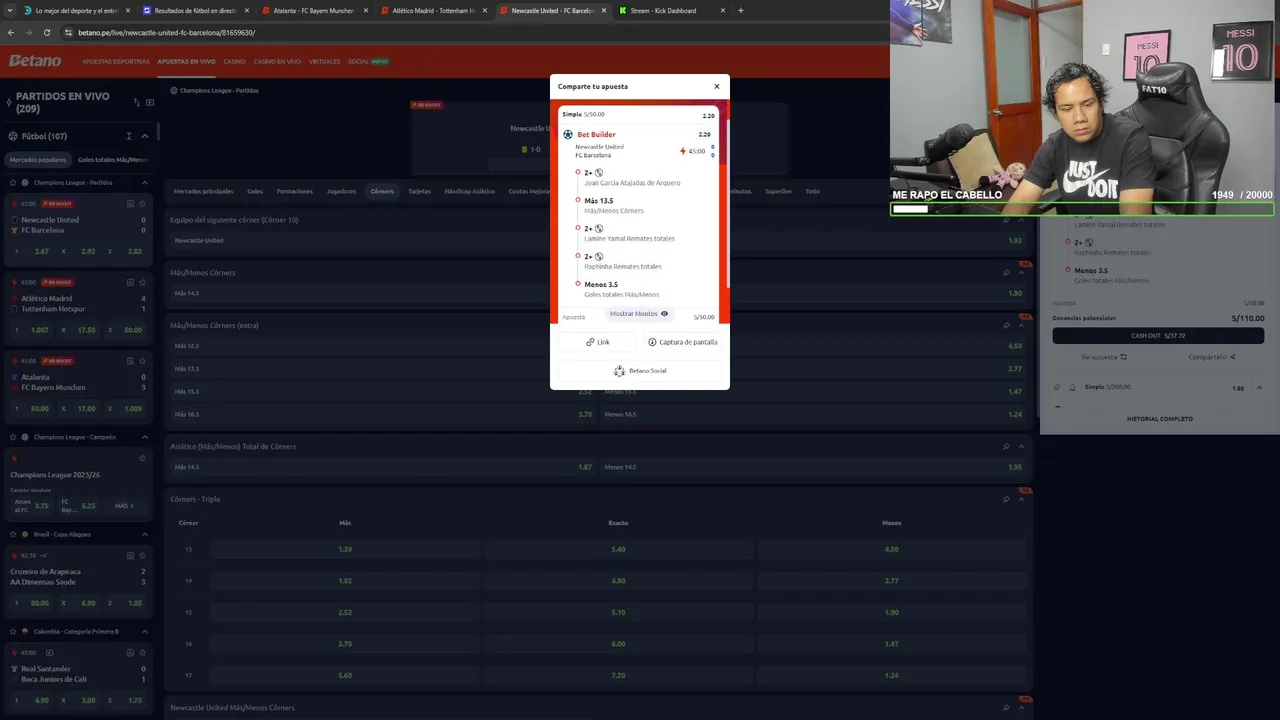Click the live lightning icon beside 45:00
The image size is (1280, 720).
coord(683,151)
